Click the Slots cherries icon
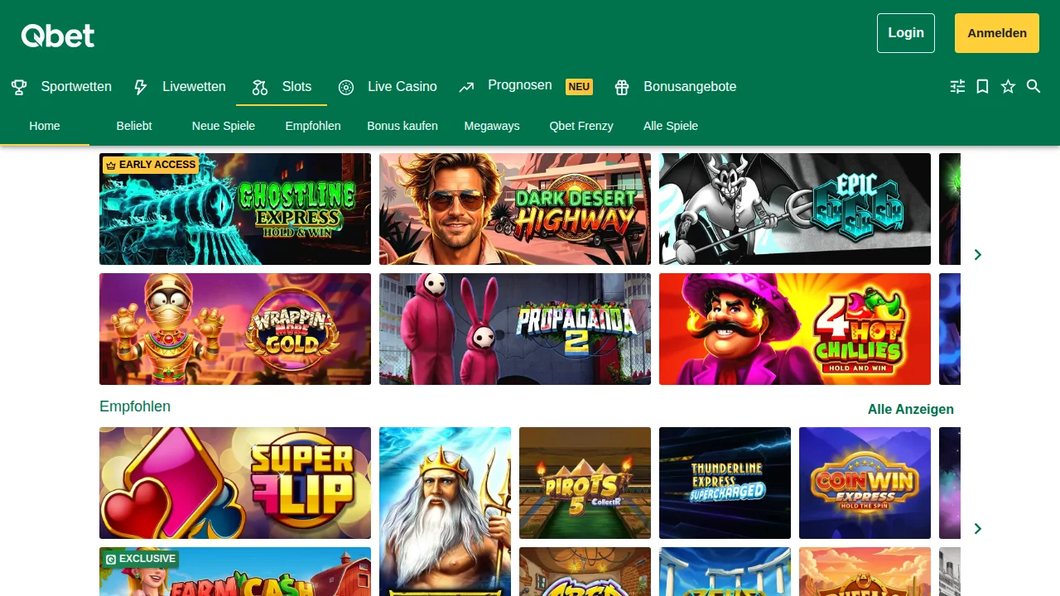The image size is (1060, 596). click(x=260, y=87)
